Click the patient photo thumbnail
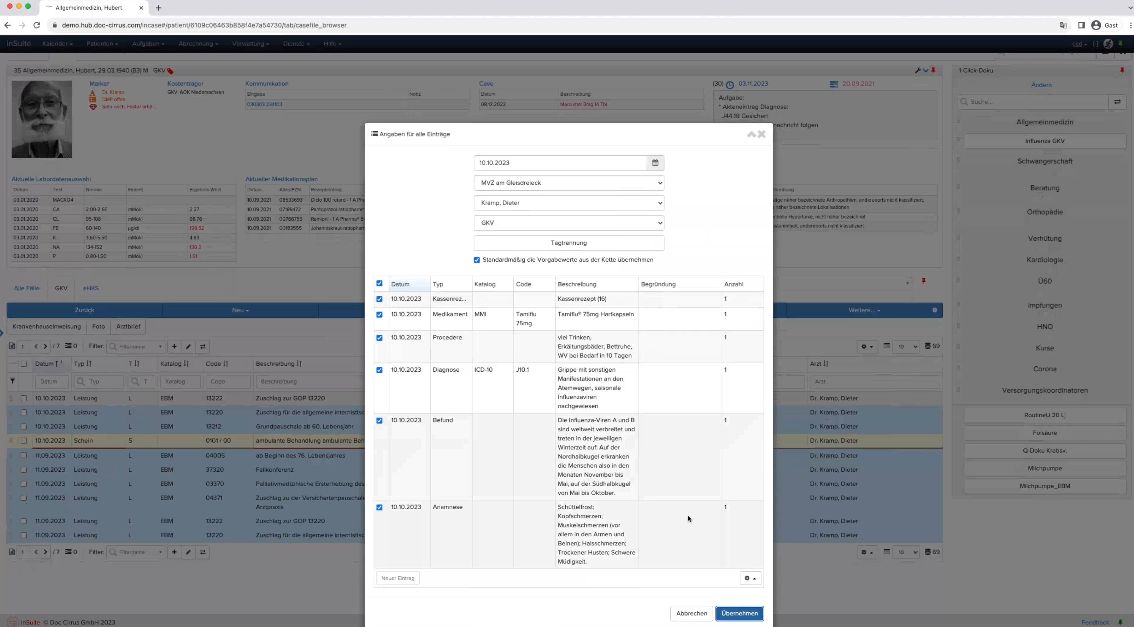 click(42, 119)
